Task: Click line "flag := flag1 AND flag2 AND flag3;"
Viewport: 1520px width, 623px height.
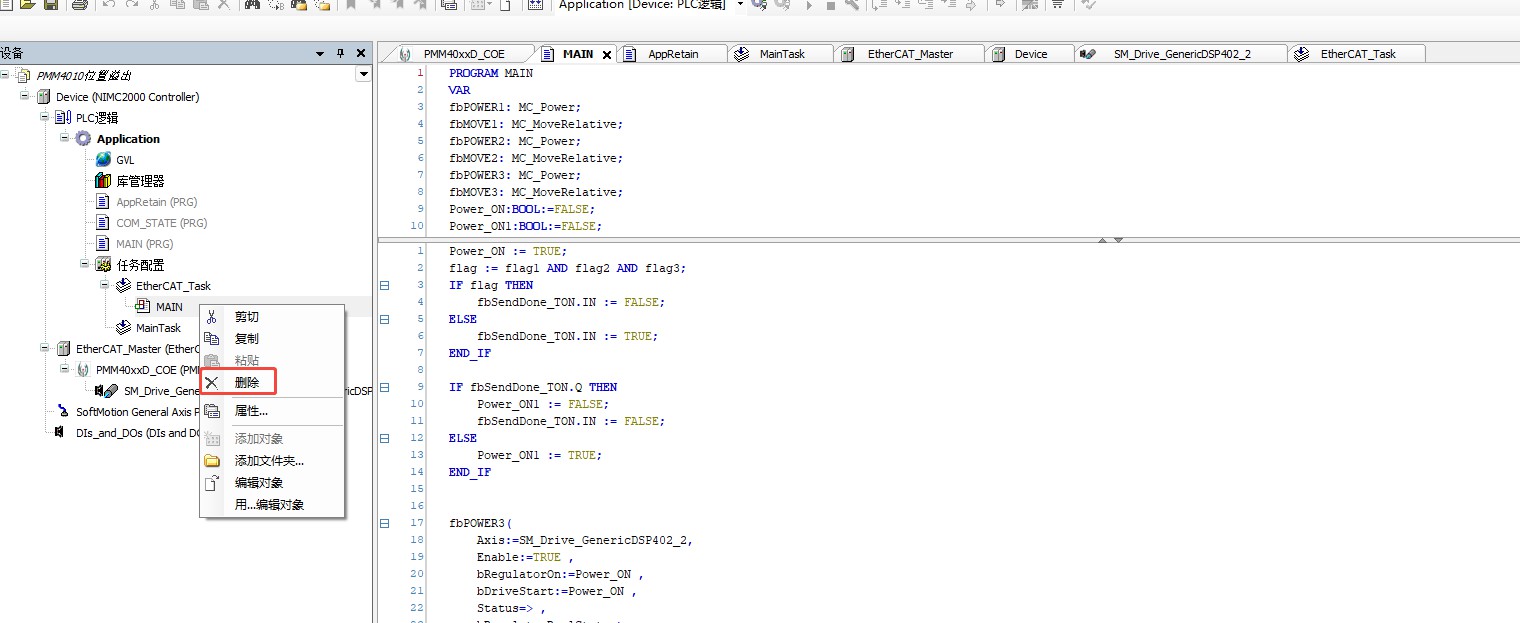Action: pos(569,268)
